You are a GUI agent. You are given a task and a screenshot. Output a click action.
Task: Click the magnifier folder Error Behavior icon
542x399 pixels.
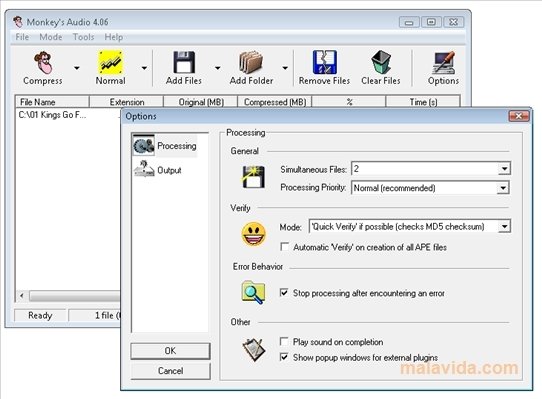point(253,292)
